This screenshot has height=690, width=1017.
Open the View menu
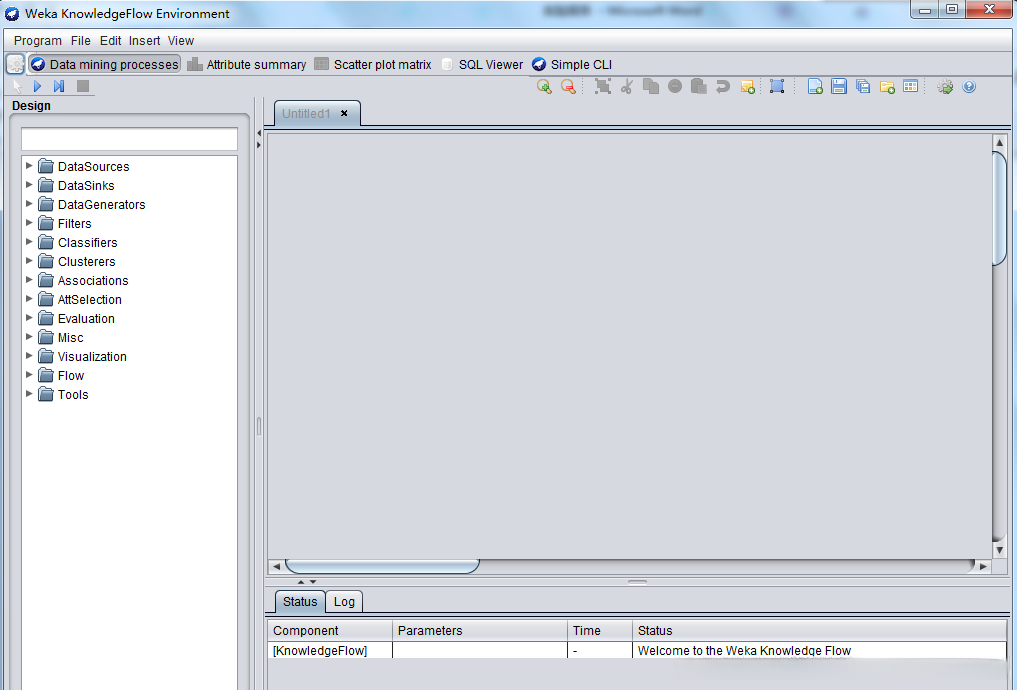(180, 40)
